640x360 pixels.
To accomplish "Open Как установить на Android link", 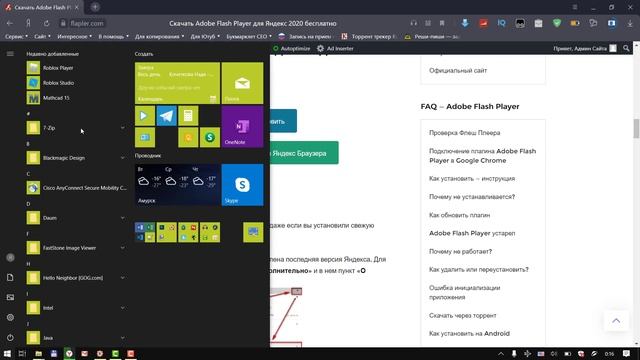I will tap(469, 333).
